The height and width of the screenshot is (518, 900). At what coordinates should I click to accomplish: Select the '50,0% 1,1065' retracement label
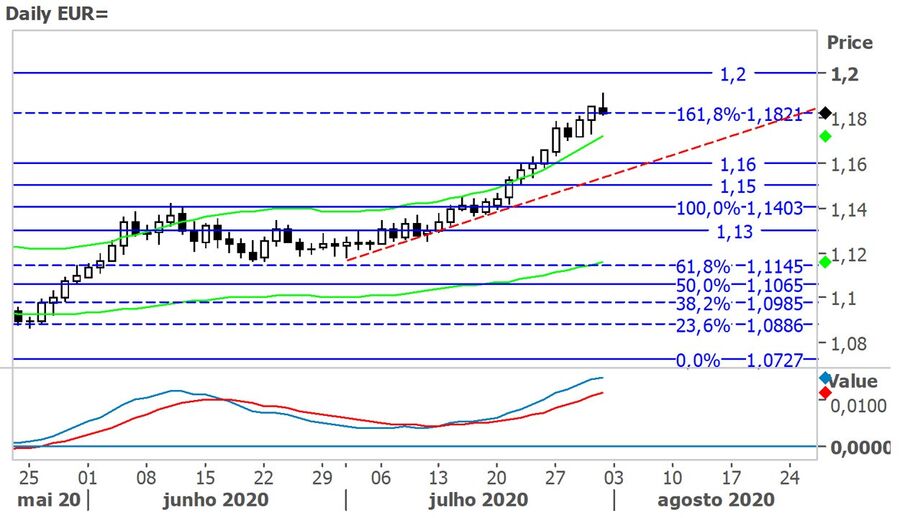pos(739,285)
